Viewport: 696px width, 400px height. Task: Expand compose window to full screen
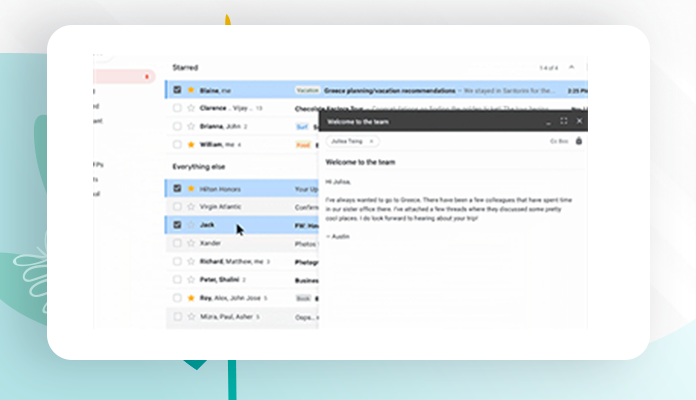564,121
